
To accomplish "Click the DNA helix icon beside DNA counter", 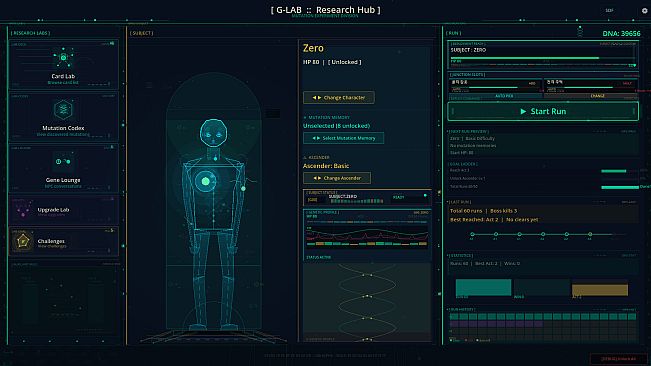I will tap(580, 32).
